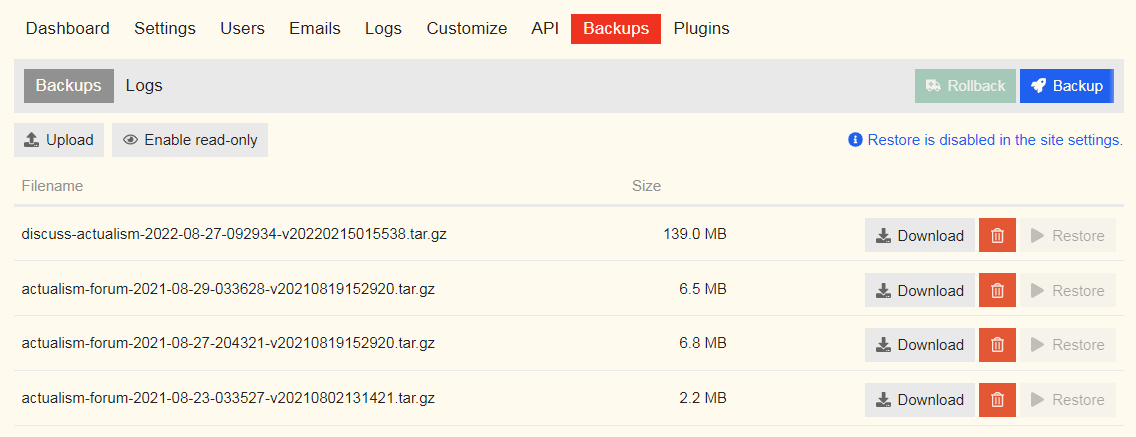The width and height of the screenshot is (1136, 437).
Task: Open the Users admin page
Action: (x=242, y=28)
